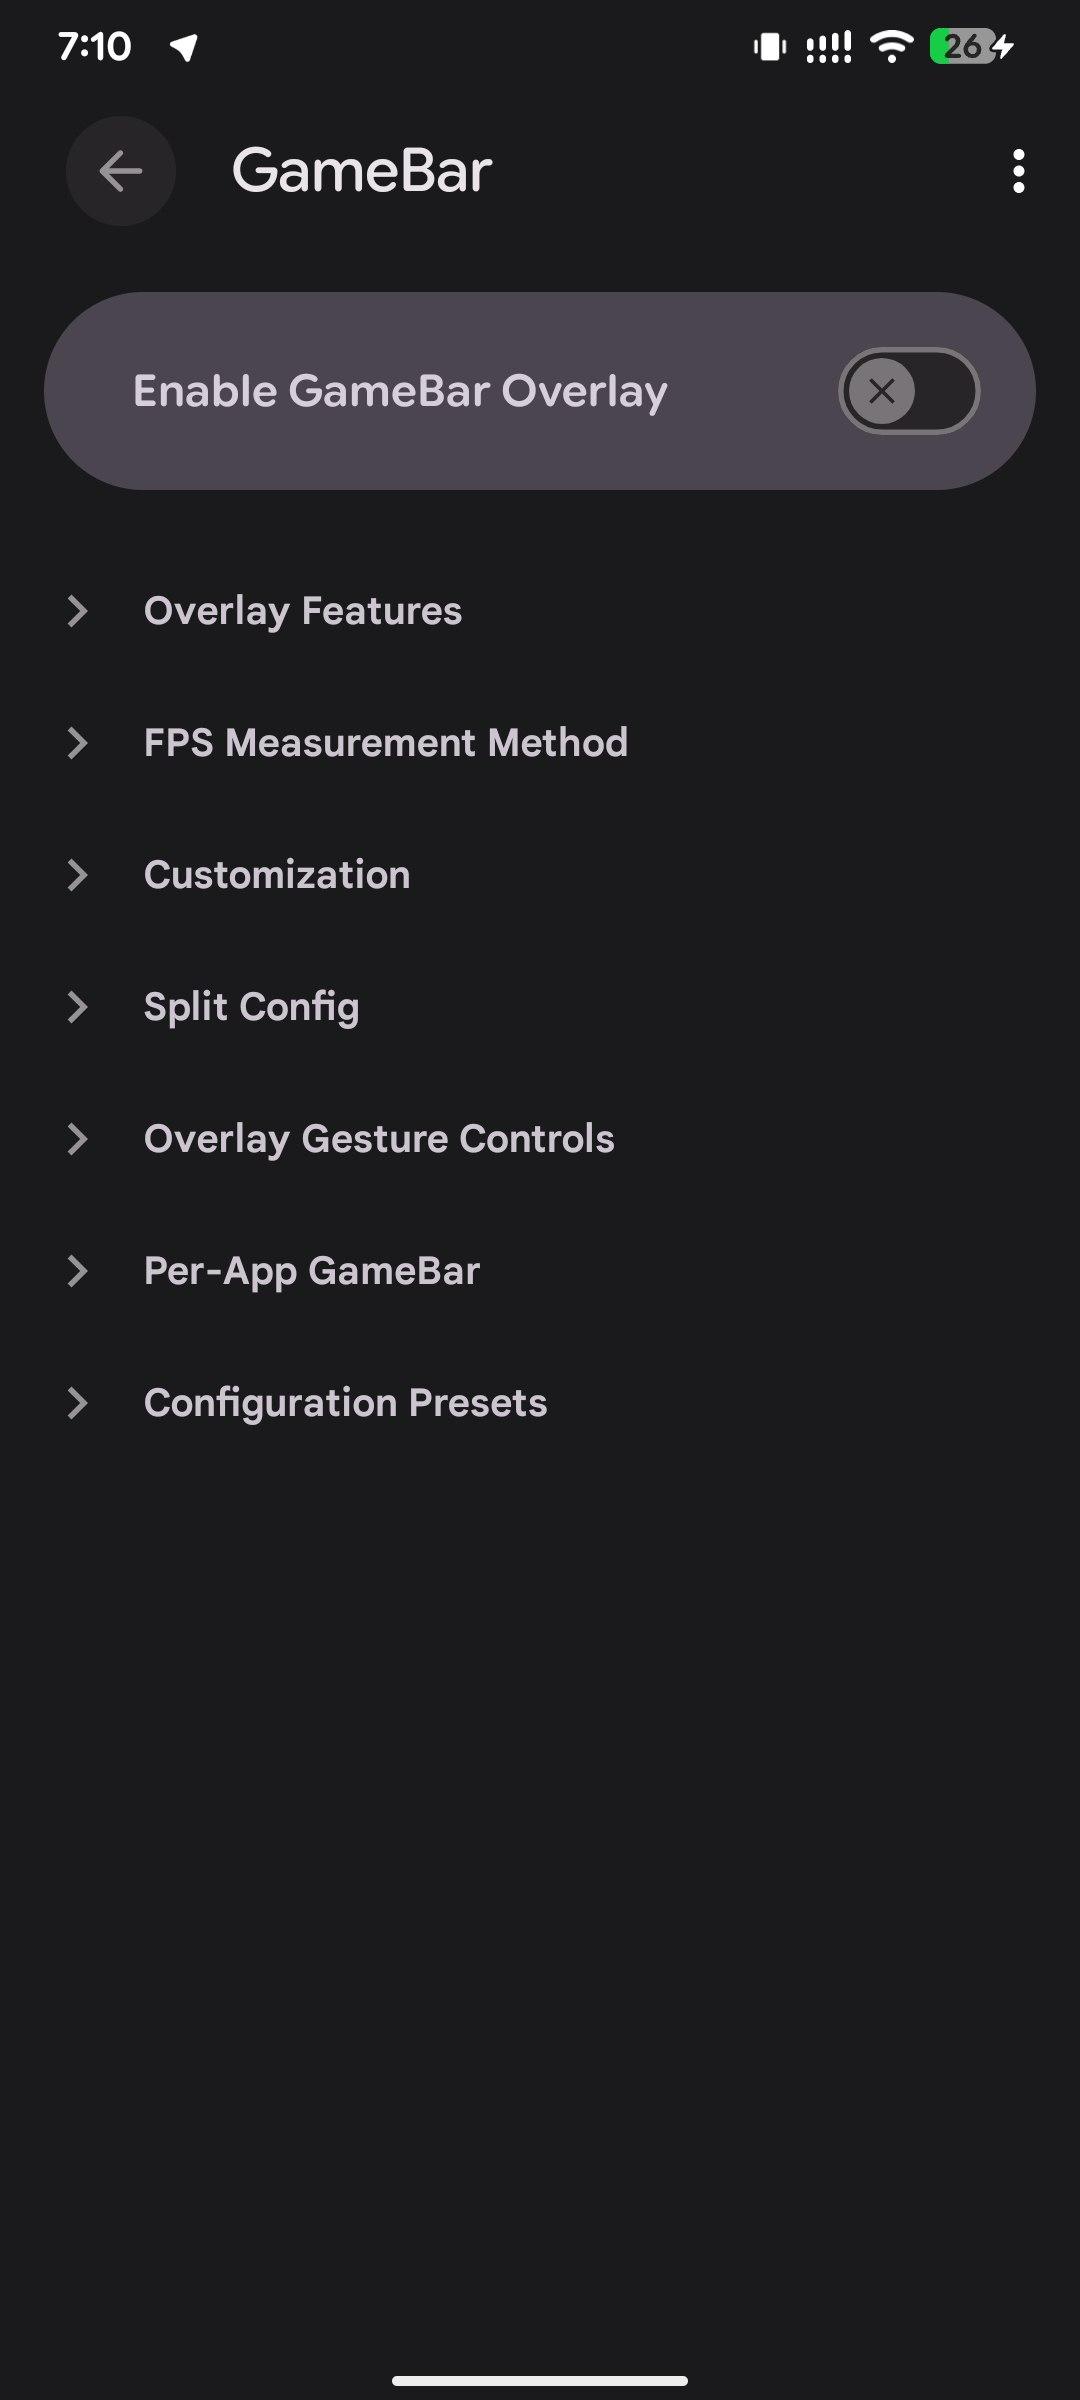Expand the Split Config chevron
This screenshot has width=1080, height=2400.
[x=77, y=1007]
